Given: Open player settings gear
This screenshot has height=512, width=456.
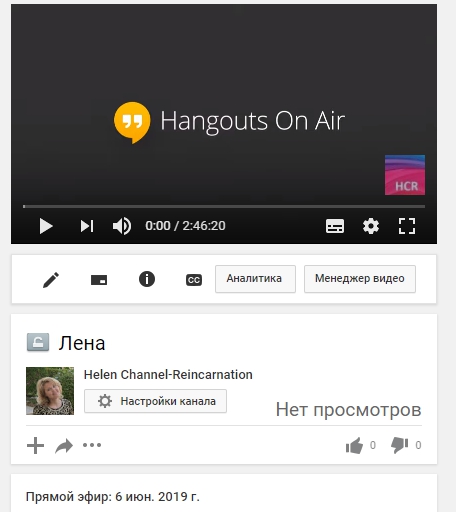Looking at the screenshot, I should point(371,226).
